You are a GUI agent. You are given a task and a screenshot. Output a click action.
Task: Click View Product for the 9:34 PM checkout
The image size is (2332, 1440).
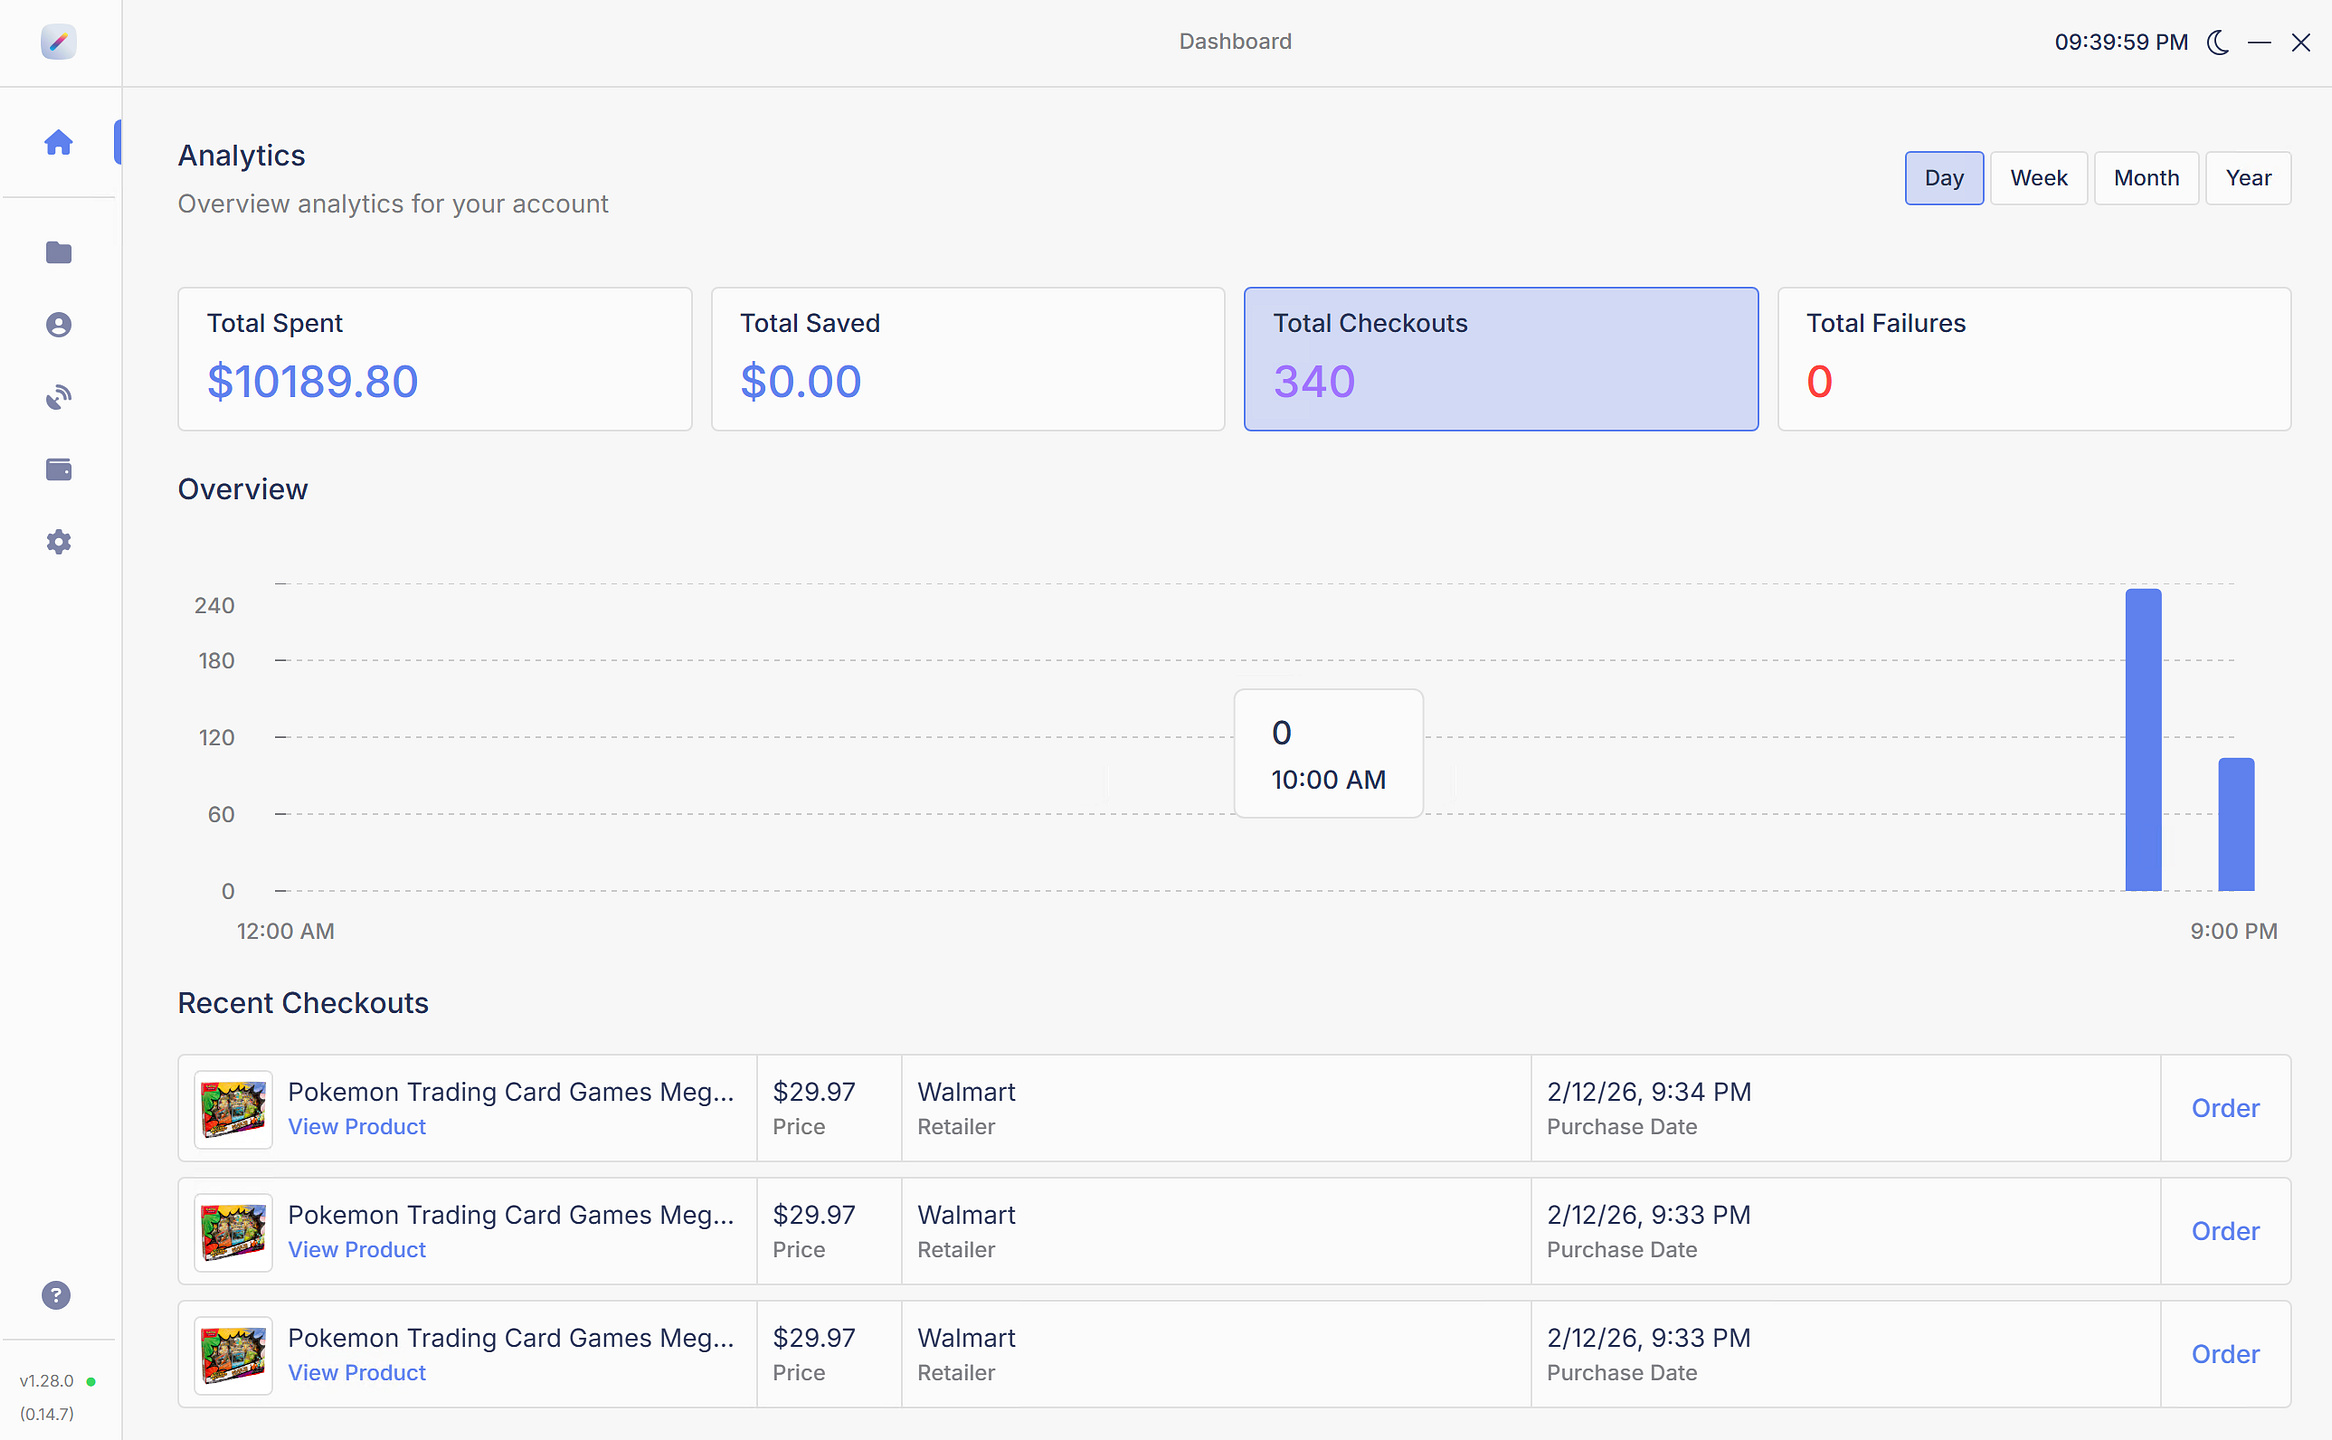(357, 1126)
